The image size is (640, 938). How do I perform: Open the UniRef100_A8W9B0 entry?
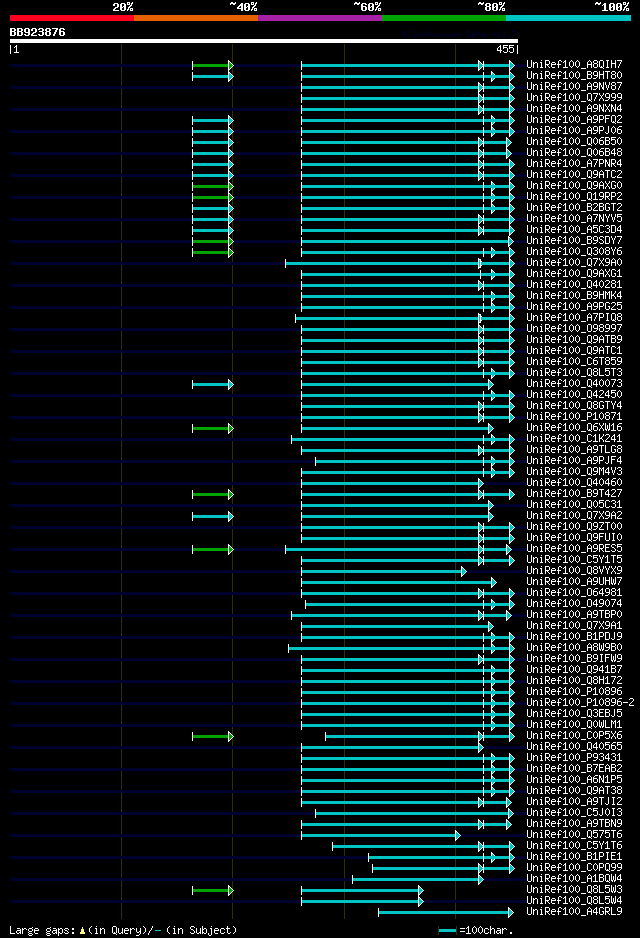(574, 648)
